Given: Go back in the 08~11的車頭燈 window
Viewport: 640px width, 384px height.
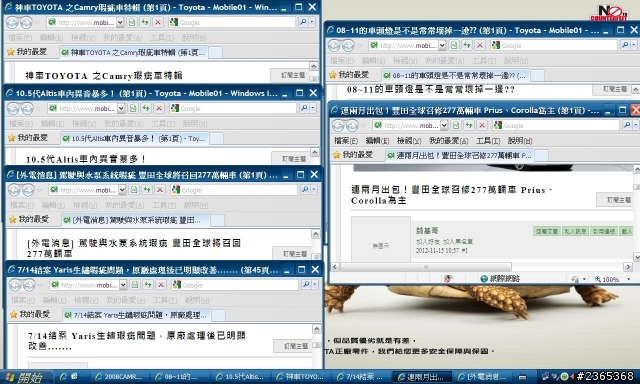Looking at the screenshot, I should click(x=335, y=45).
